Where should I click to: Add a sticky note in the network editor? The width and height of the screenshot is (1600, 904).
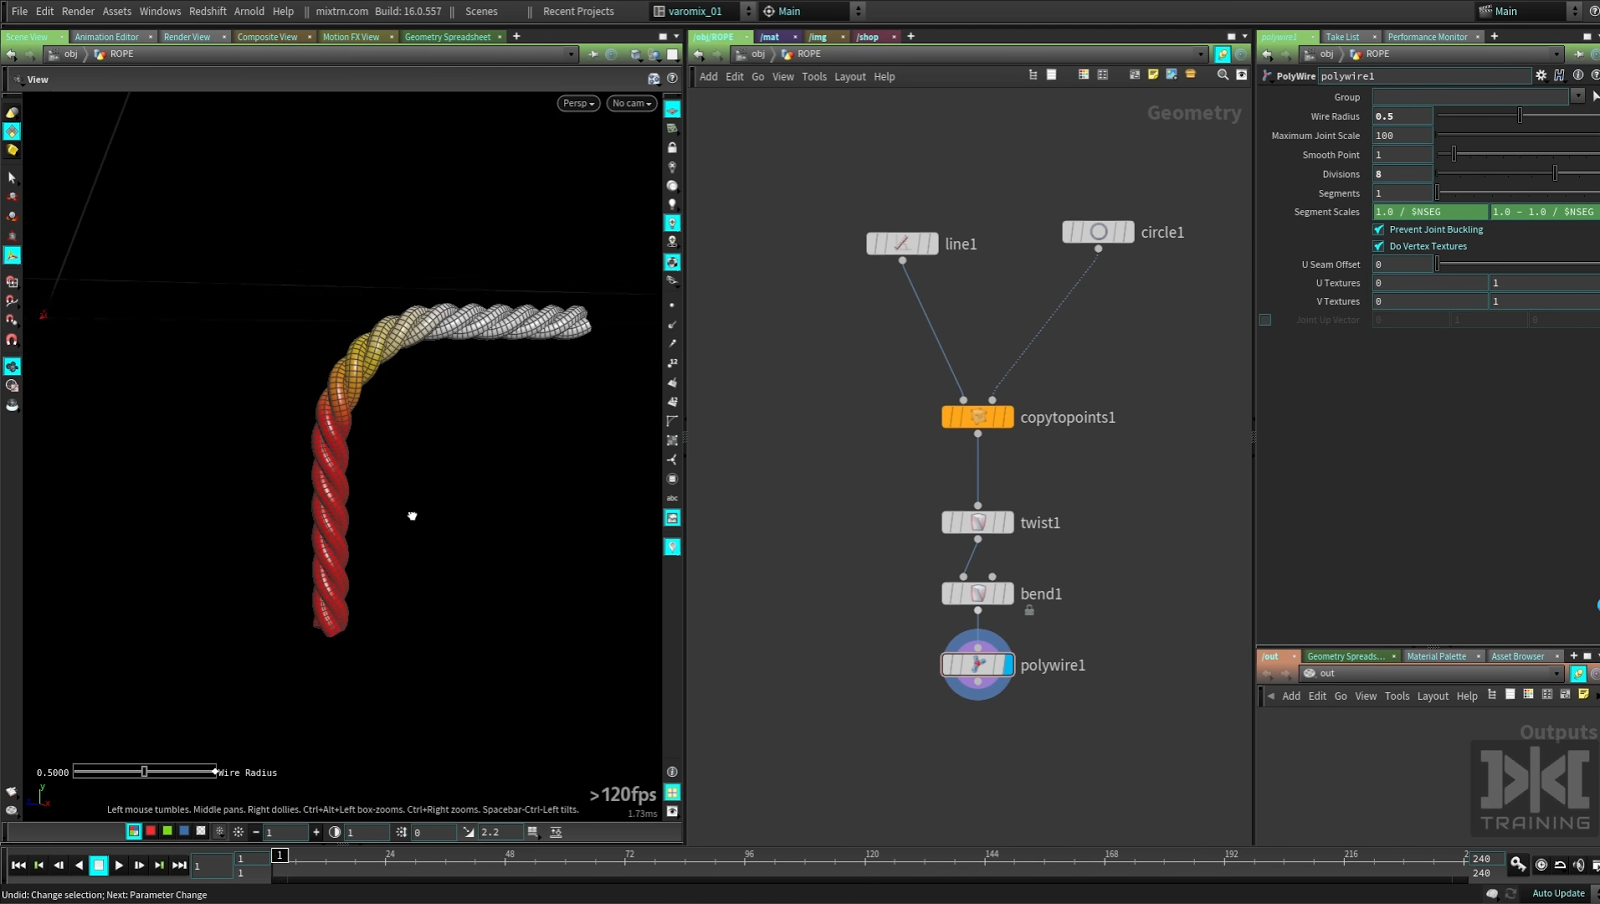click(1153, 75)
